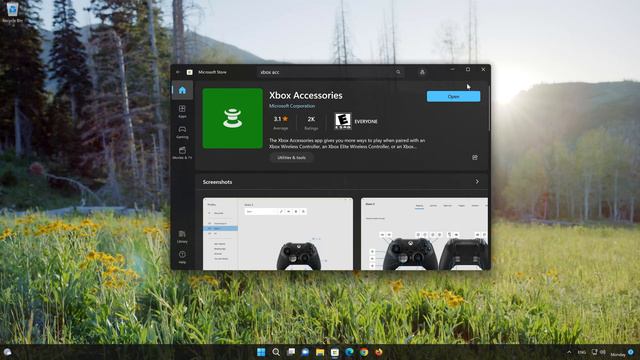Launch Microsoft Edge from the taskbar

(x=349, y=352)
